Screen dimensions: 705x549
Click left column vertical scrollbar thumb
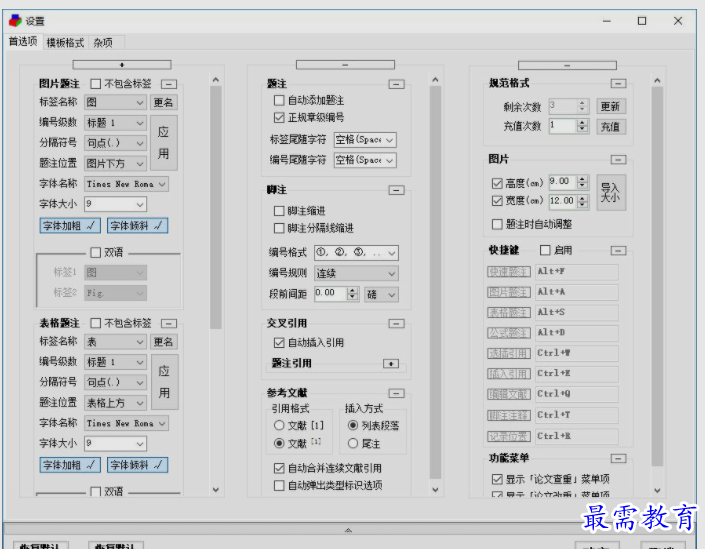(x=216, y=207)
